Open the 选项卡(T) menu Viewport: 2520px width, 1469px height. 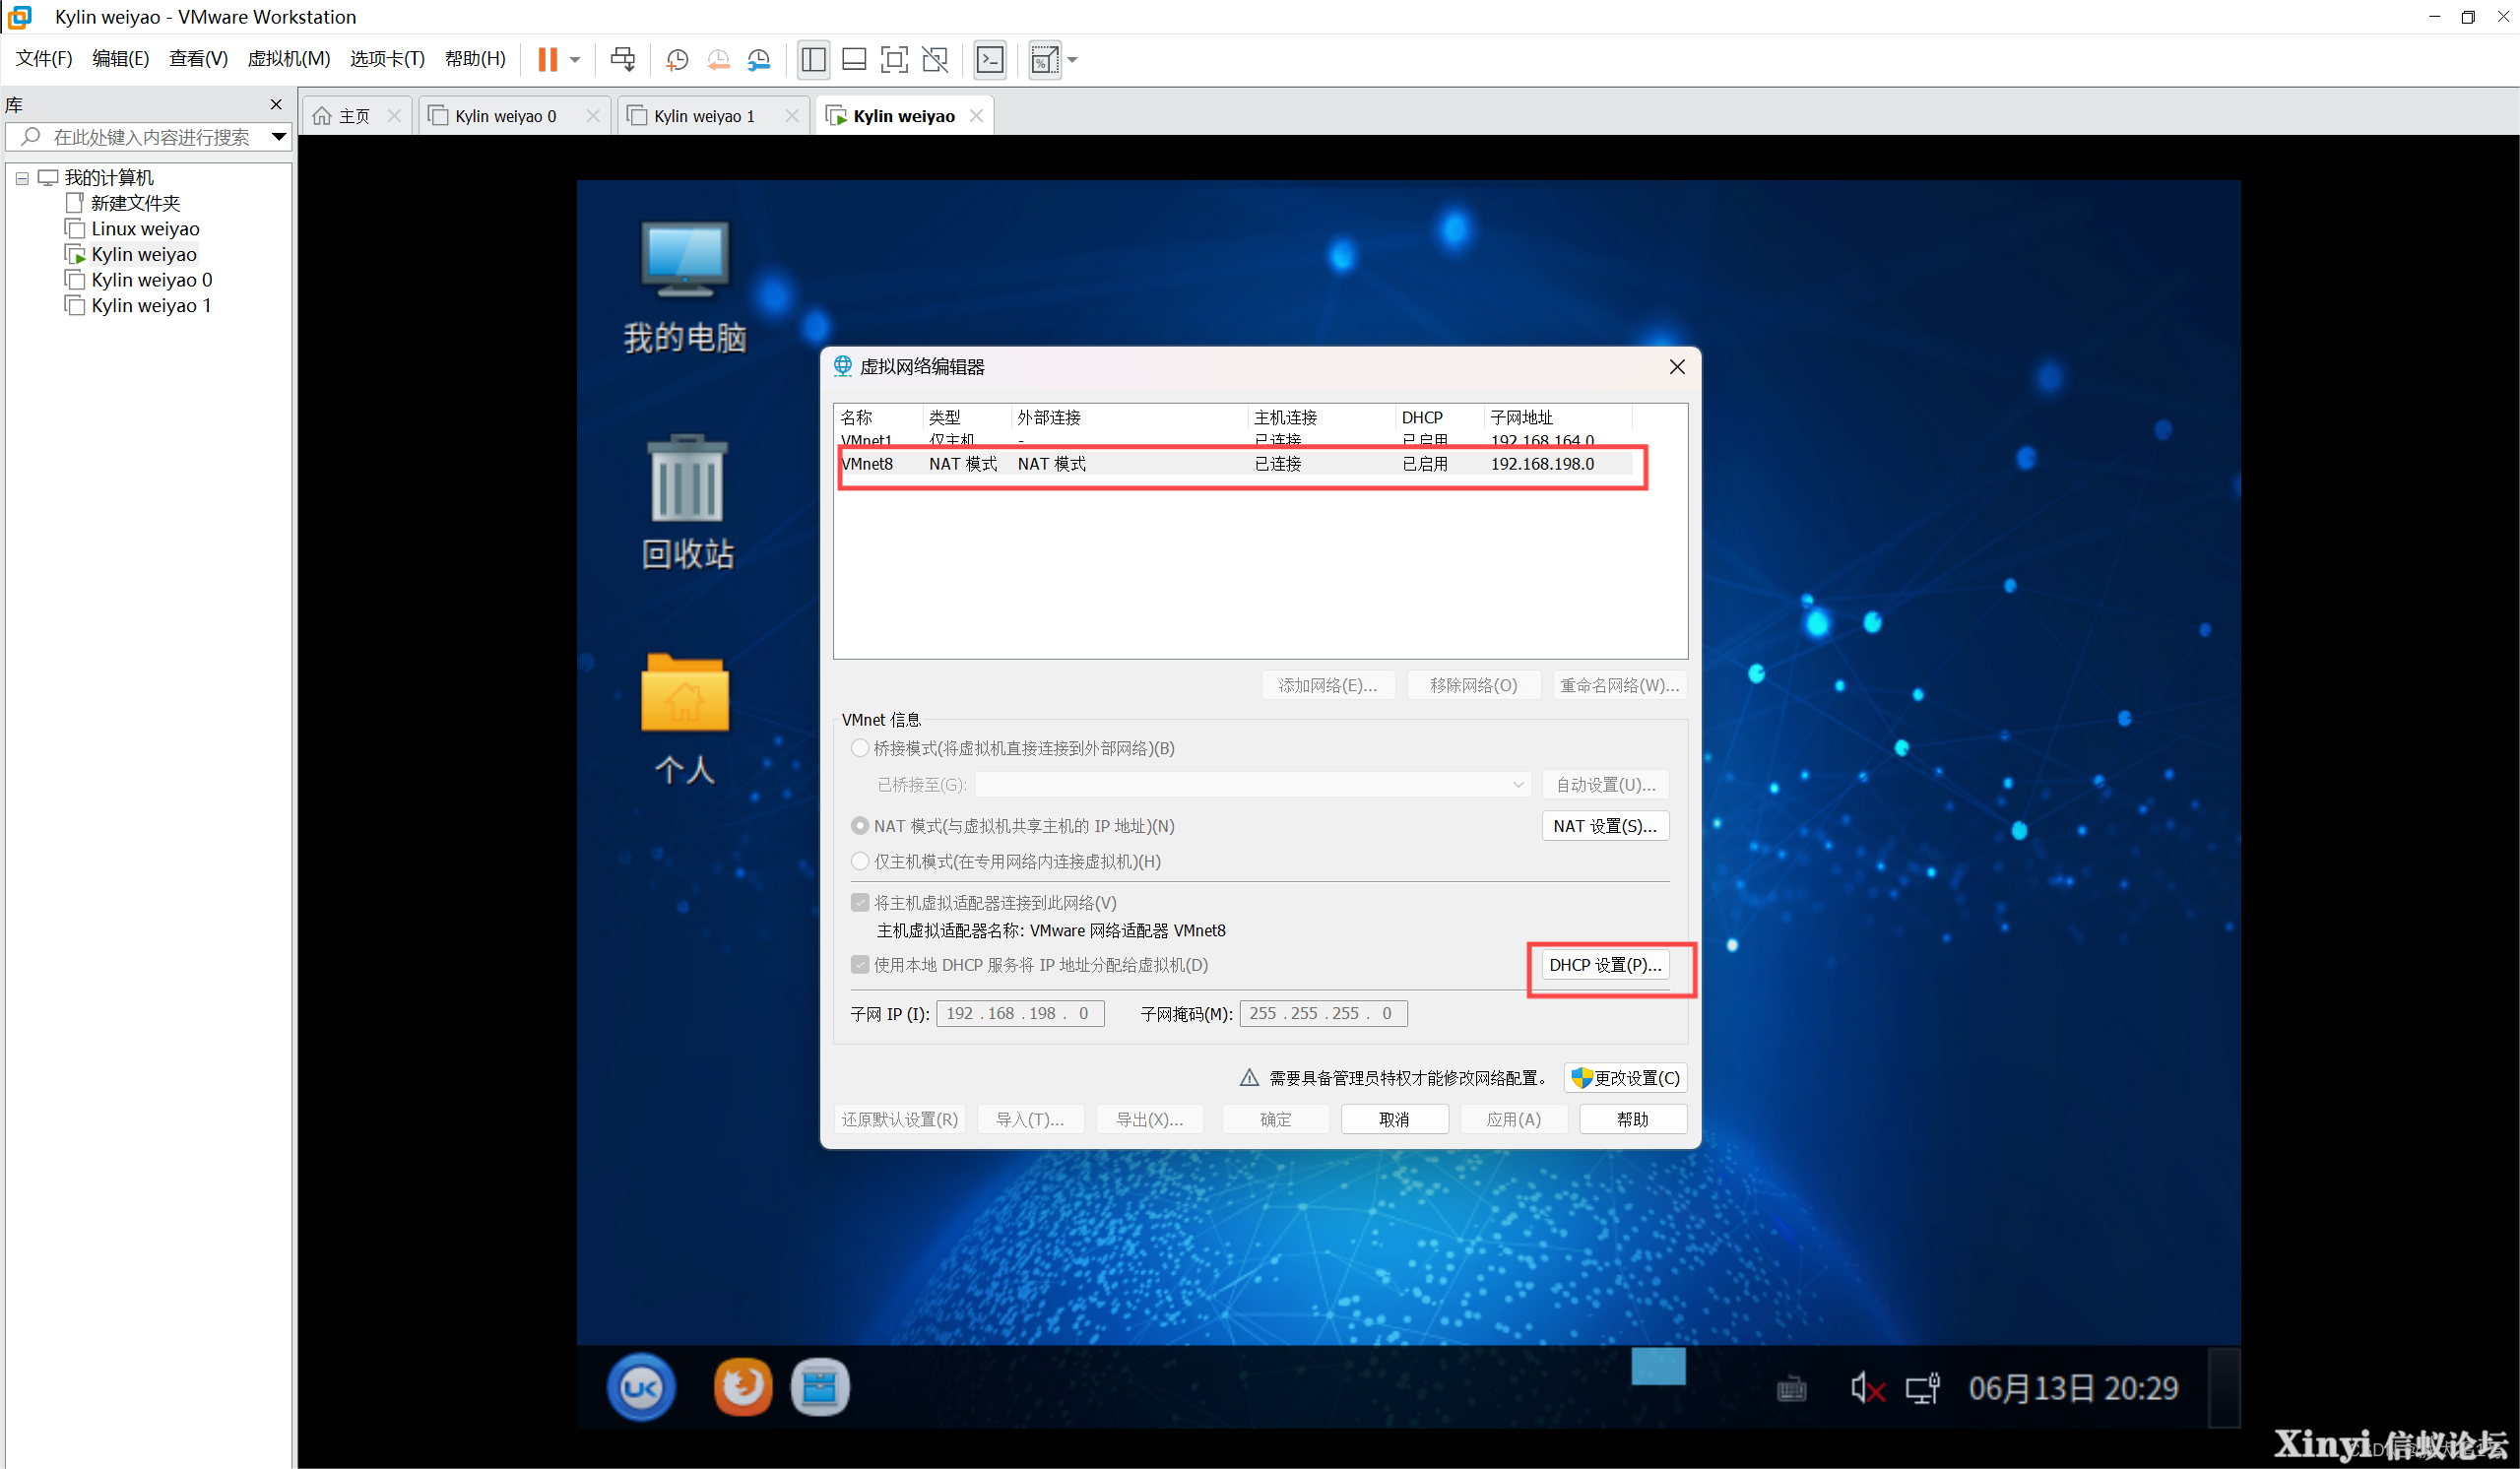pyautogui.click(x=387, y=59)
